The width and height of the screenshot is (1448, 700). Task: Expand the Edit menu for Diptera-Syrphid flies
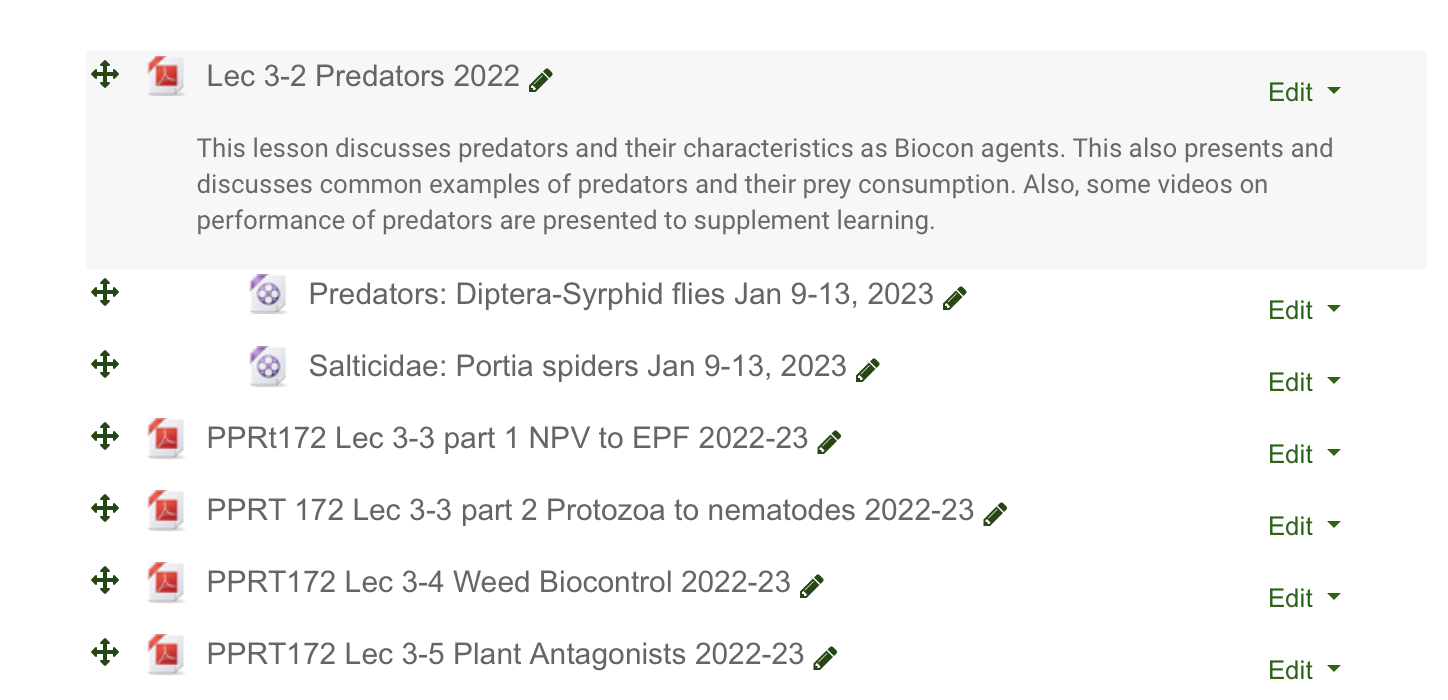tap(1303, 310)
